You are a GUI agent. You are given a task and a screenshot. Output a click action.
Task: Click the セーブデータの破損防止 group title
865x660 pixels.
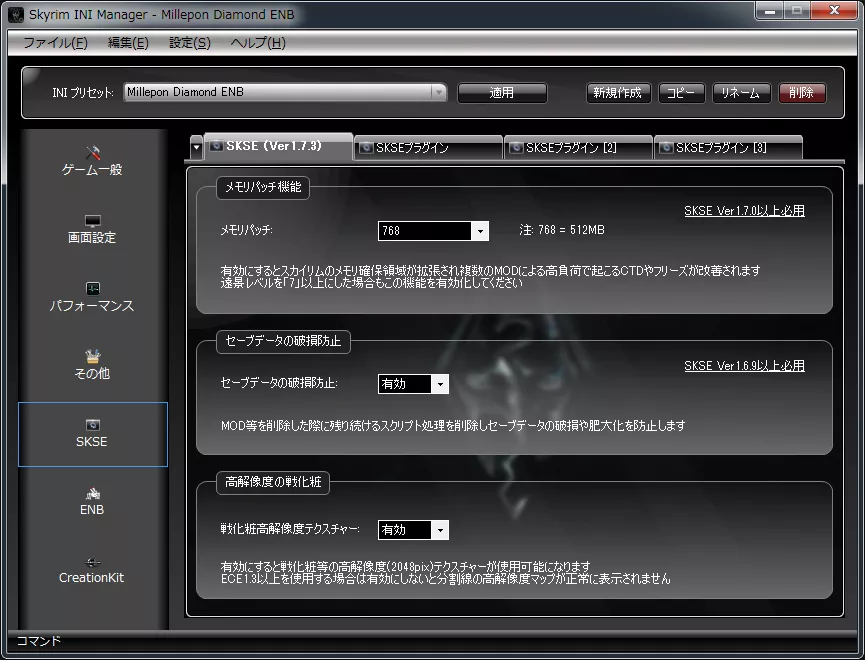(283, 341)
